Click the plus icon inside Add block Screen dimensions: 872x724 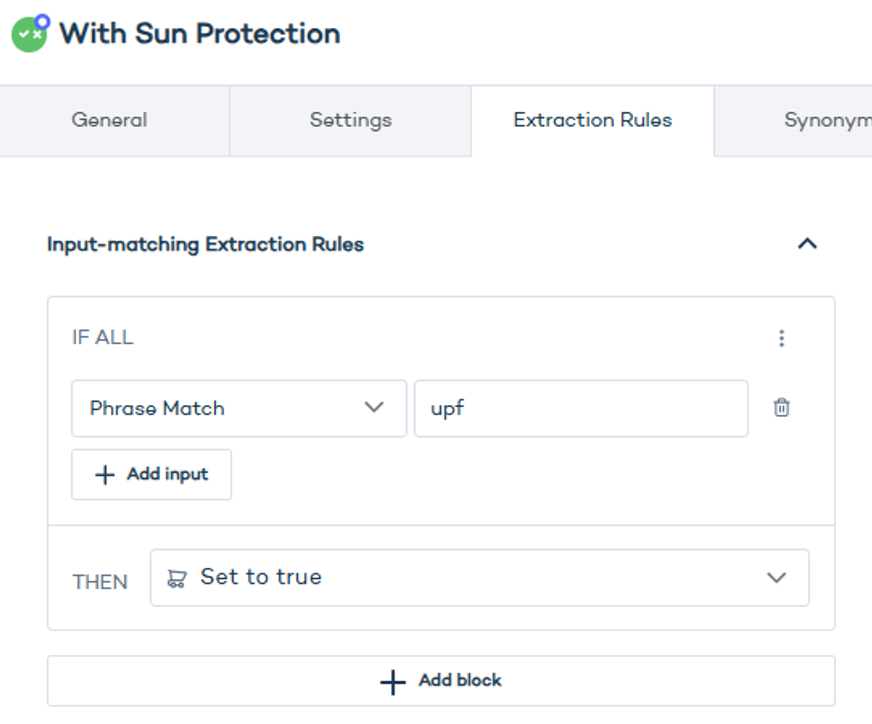pyautogui.click(x=392, y=681)
